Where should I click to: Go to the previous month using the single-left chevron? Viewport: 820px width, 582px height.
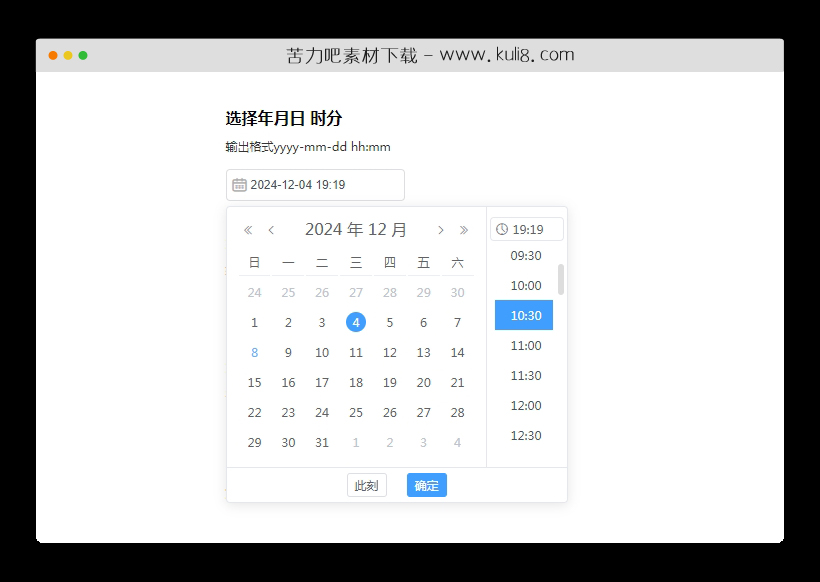click(271, 229)
